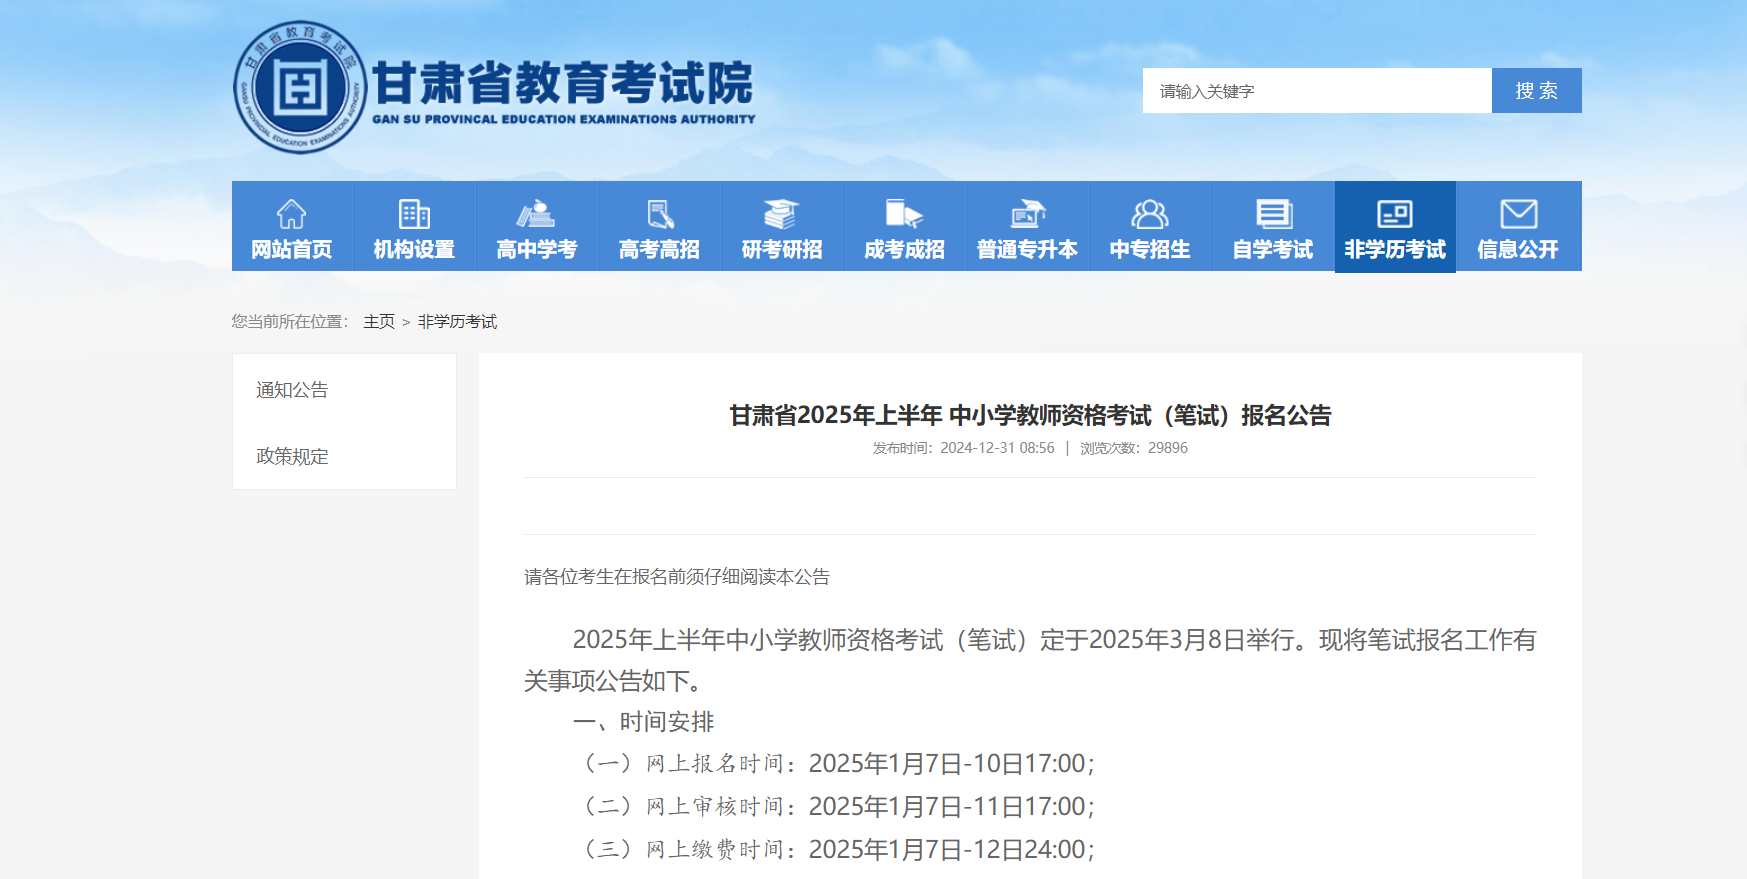Click the certificate icon above 非学历考试
This screenshot has width=1747, height=879.
(x=1395, y=214)
